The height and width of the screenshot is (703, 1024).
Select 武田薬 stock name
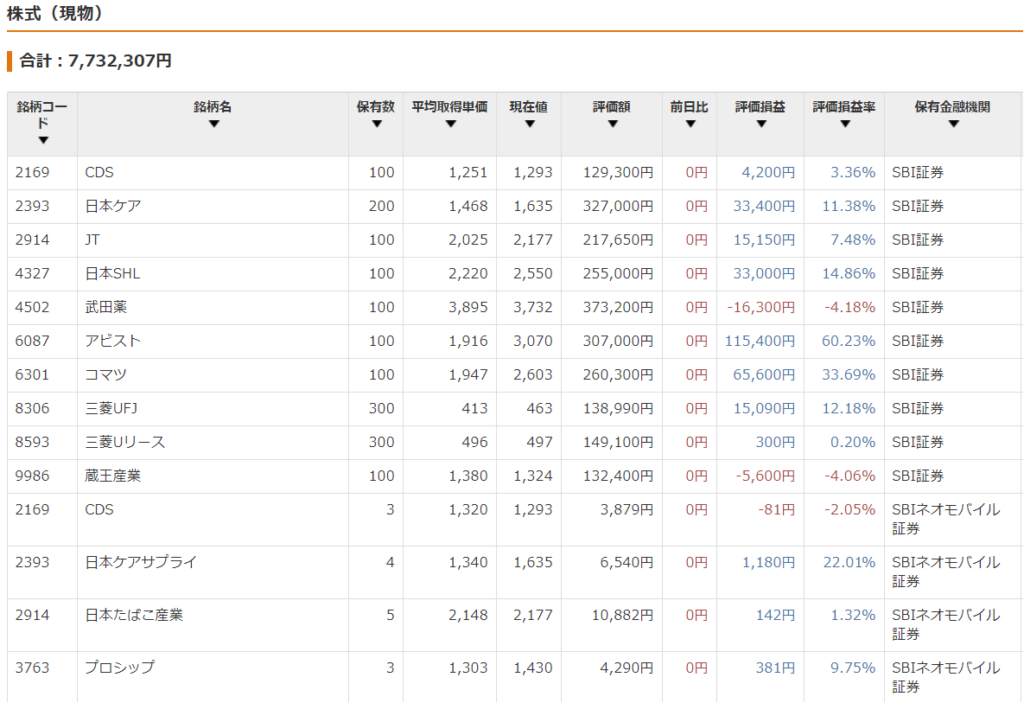point(106,307)
